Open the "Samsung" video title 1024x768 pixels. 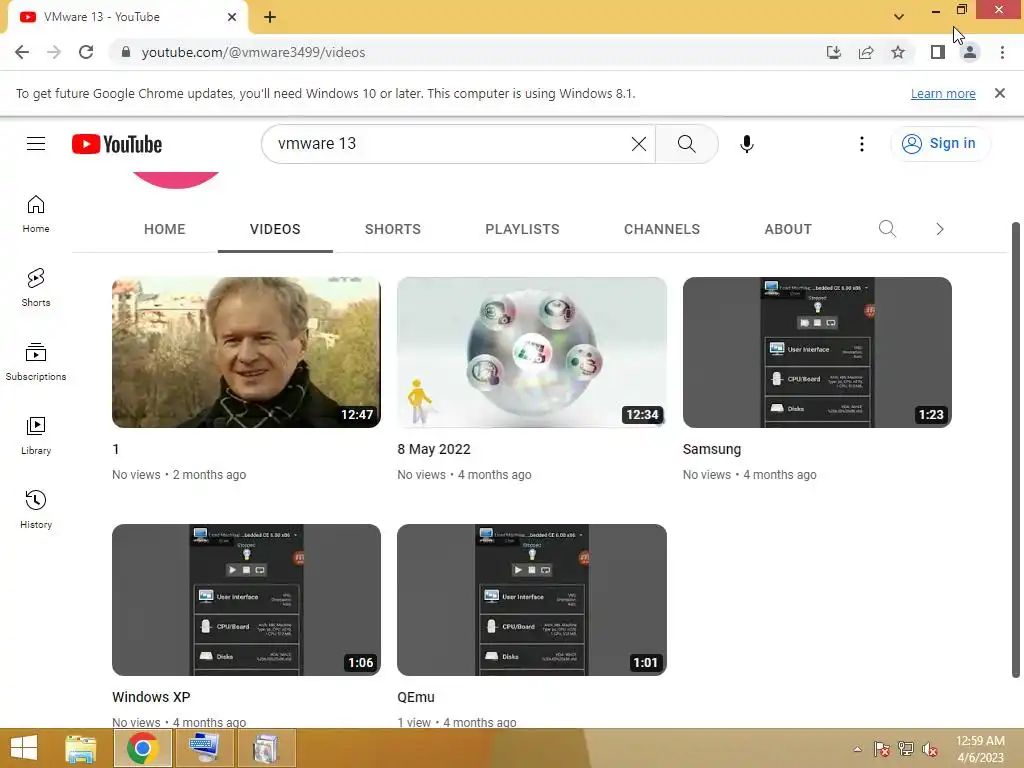pyautogui.click(x=712, y=449)
